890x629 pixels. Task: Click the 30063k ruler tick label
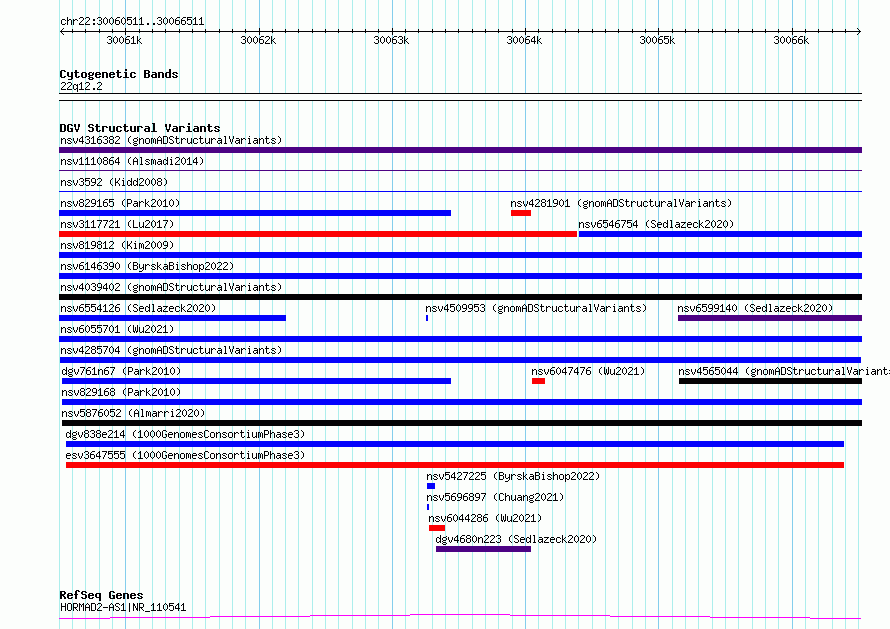[x=391, y=40]
